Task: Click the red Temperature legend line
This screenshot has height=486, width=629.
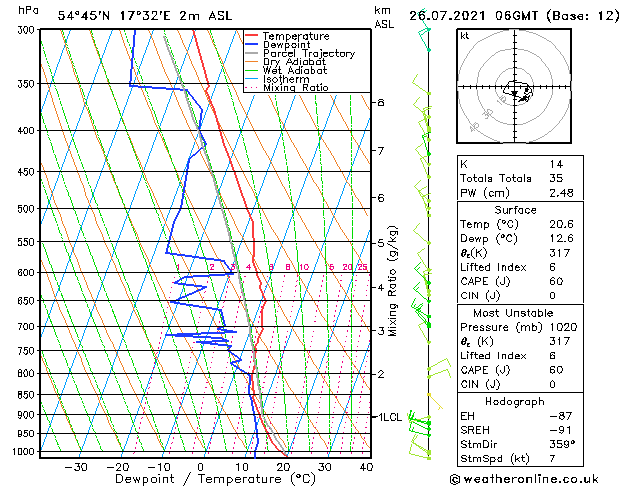Action: tap(255, 36)
